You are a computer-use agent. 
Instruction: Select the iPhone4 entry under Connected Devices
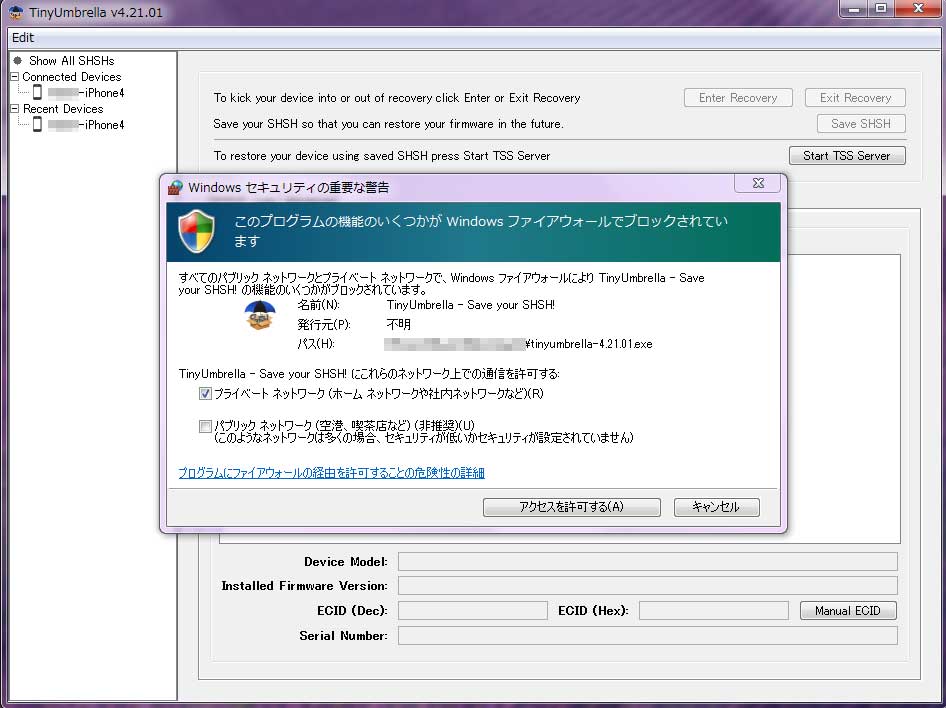click(86, 92)
